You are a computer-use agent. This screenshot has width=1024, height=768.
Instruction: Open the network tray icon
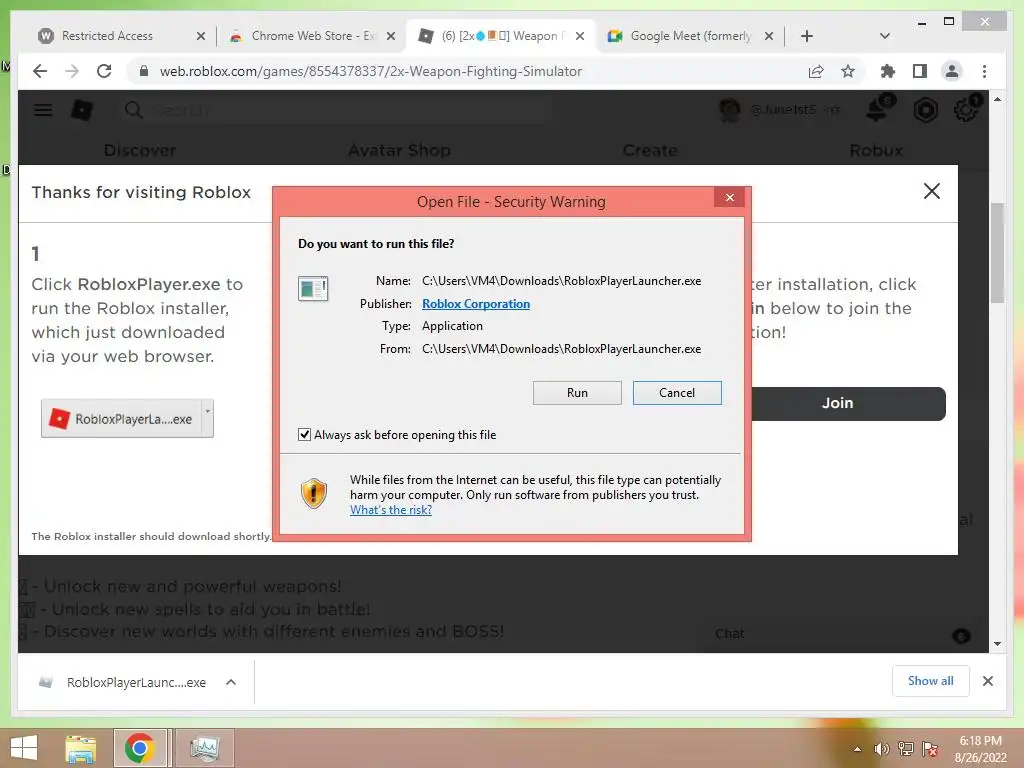[x=906, y=749]
